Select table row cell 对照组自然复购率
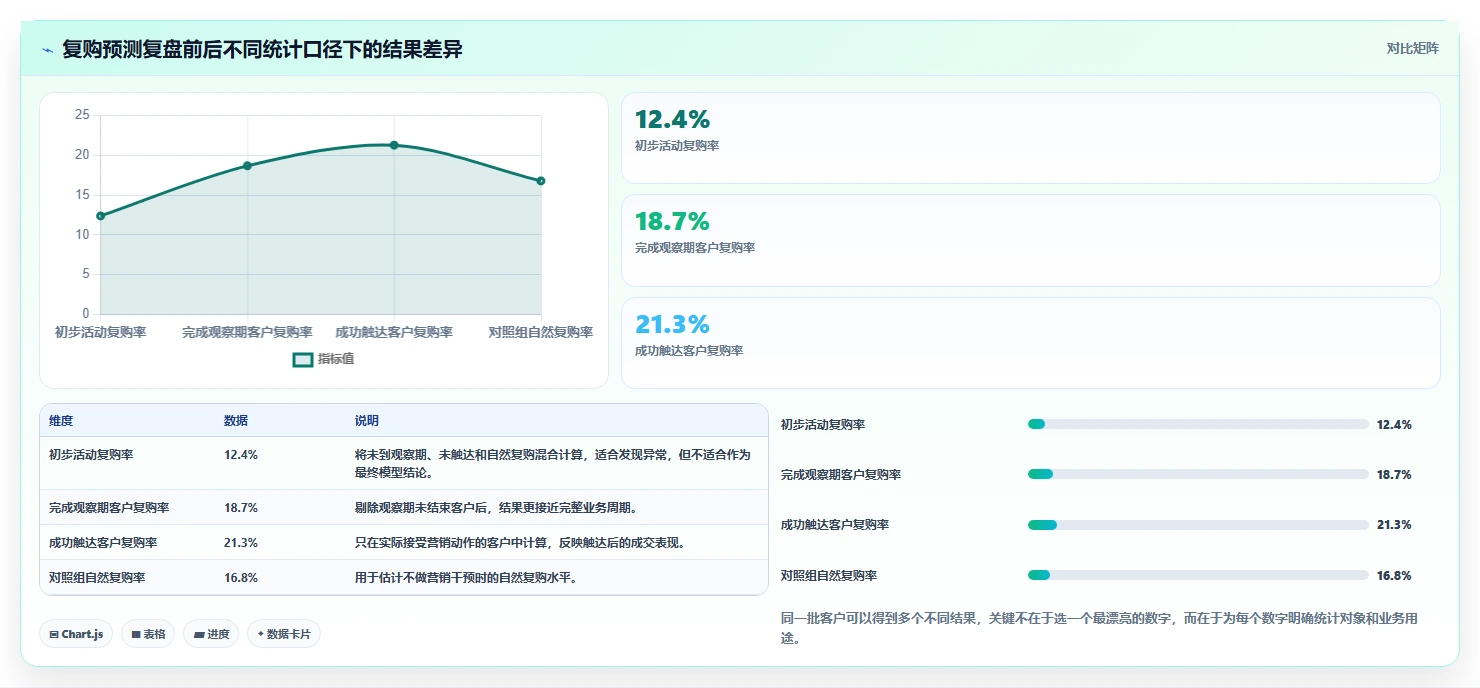The height and width of the screenshot is (688, 1480). [97, 577]
